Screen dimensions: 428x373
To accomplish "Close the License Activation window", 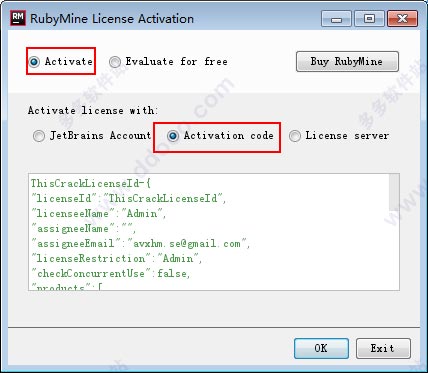I will (402, 19).
